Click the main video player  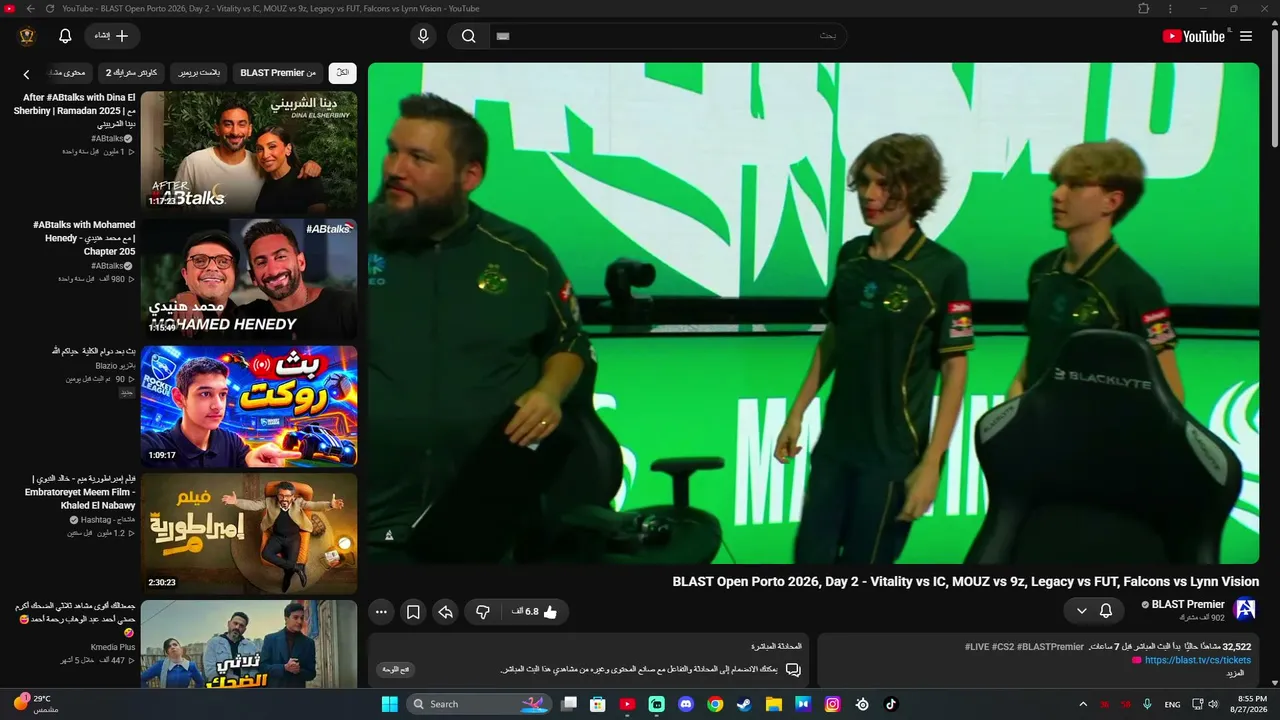tap(813, 313)
